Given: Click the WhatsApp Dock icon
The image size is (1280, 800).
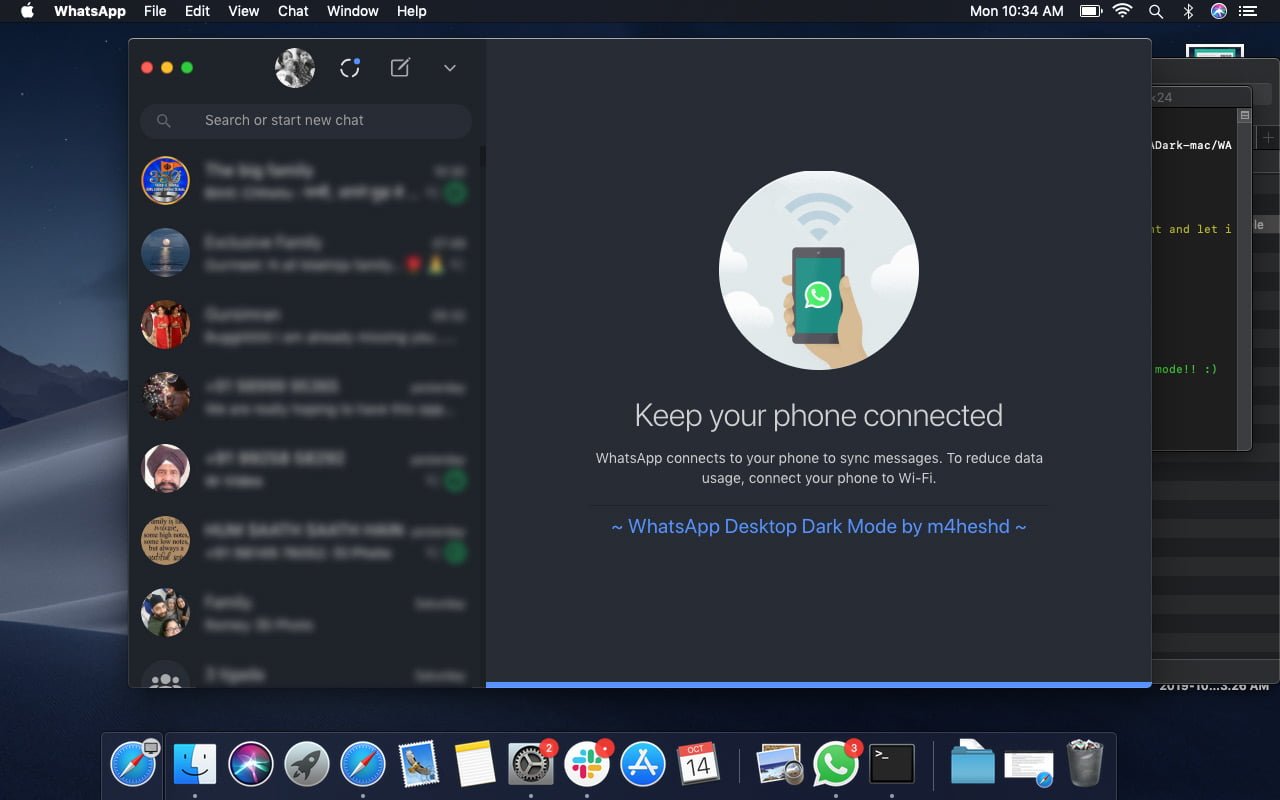Looking at the screenshot, I should tap(835, 766).
